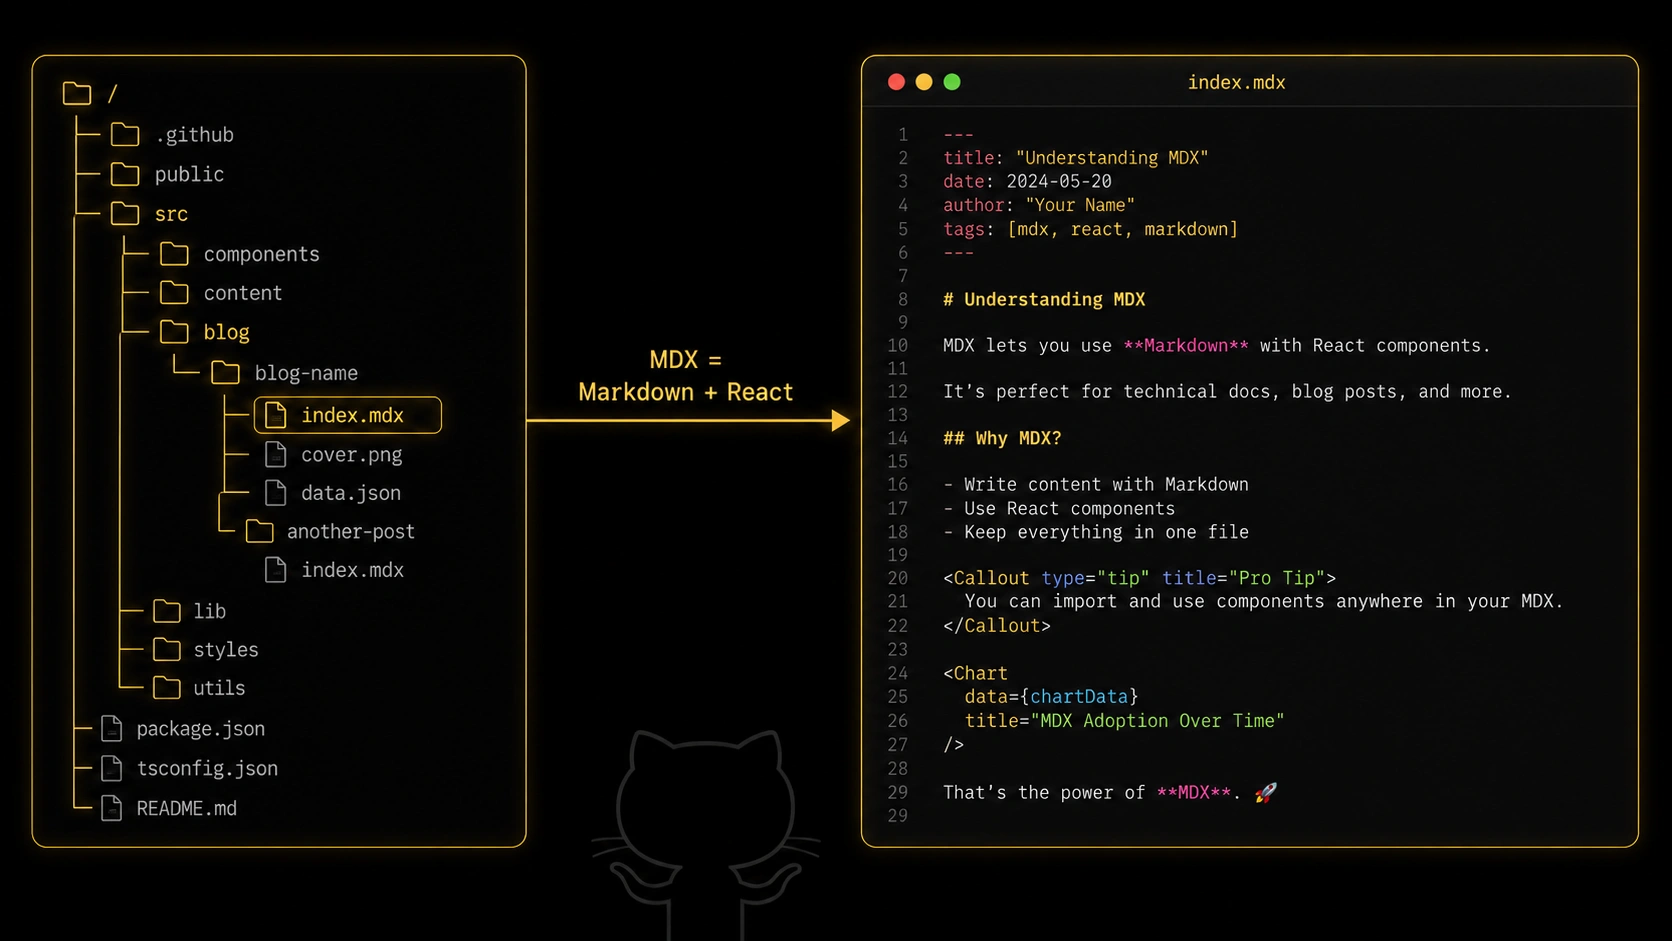The height and width of the screenshot is (941, 1672).
Task: Open the styles folder label
Action: [x=226, y=650]
